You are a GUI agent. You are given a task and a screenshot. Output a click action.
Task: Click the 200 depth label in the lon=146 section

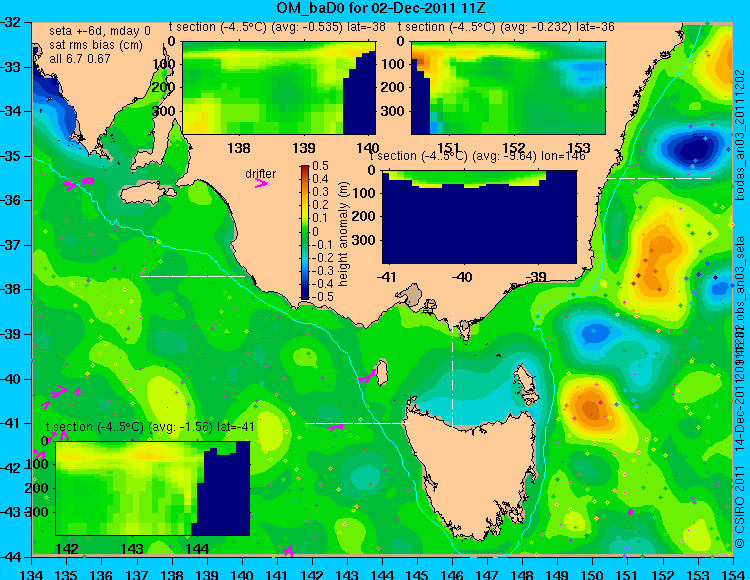[365, 217]
